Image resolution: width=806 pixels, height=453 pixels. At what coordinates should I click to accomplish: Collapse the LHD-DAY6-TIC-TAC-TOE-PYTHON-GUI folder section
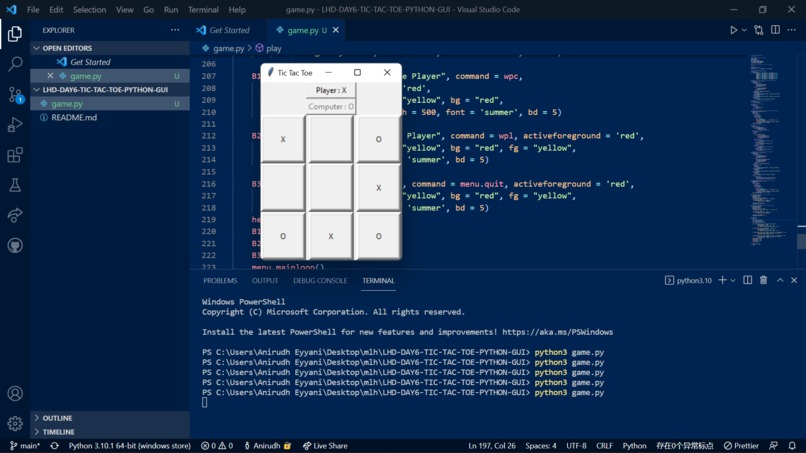pyautogui.click(x=110, y=89)
